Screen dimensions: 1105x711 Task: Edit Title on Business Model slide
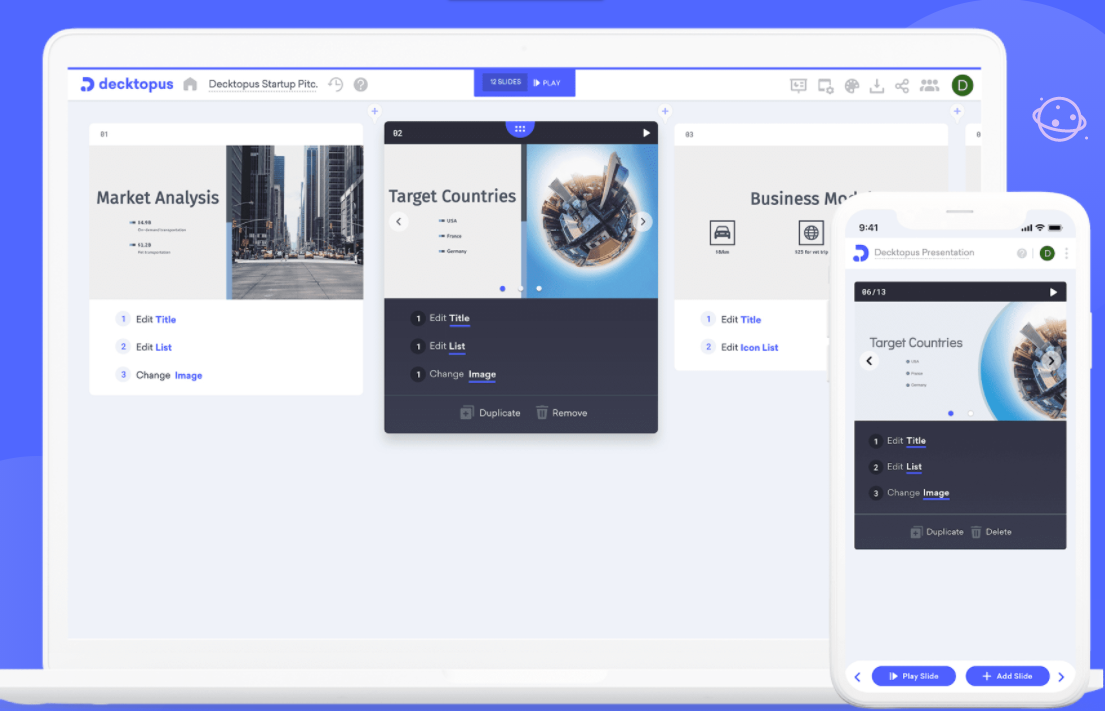coord(741,319)
